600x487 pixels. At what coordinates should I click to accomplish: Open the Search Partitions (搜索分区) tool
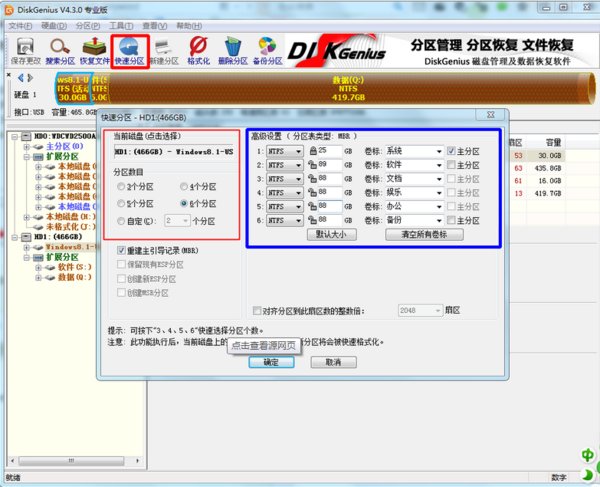pyautogui.click(x=60, y=51)
